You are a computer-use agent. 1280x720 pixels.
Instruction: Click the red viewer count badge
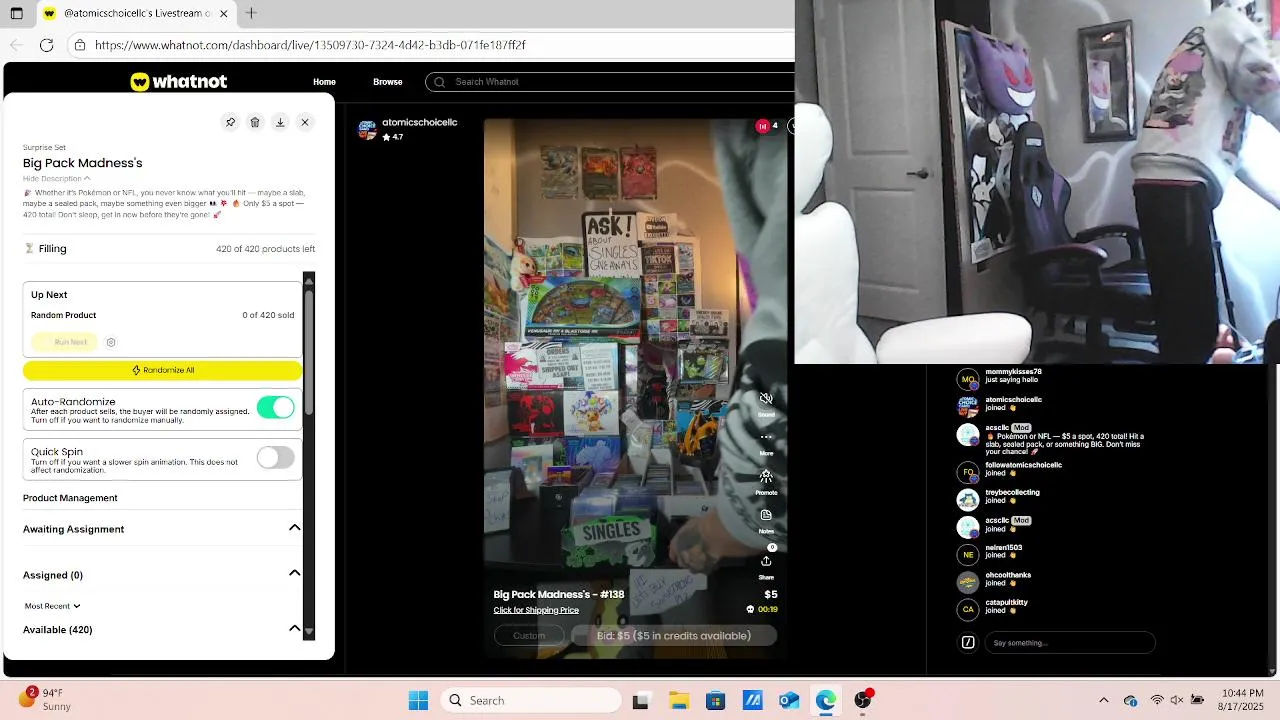763,126
